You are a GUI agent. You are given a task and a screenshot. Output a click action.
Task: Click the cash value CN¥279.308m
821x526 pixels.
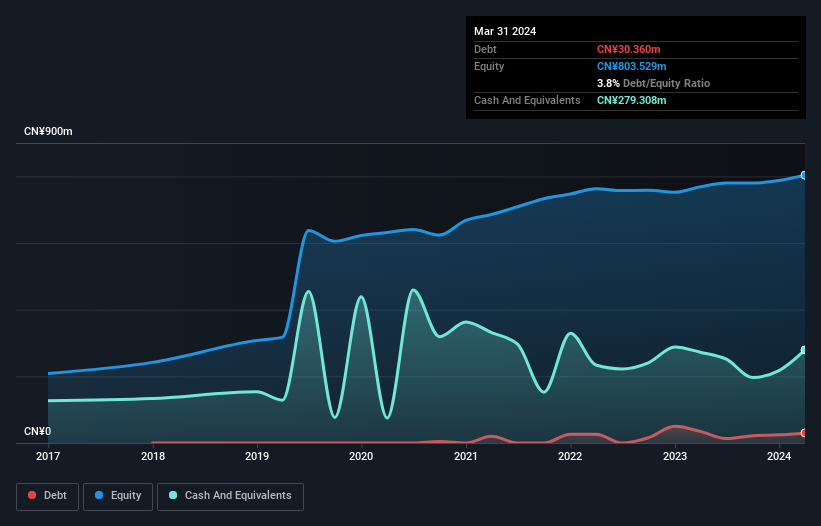click(x=631, y=100)
